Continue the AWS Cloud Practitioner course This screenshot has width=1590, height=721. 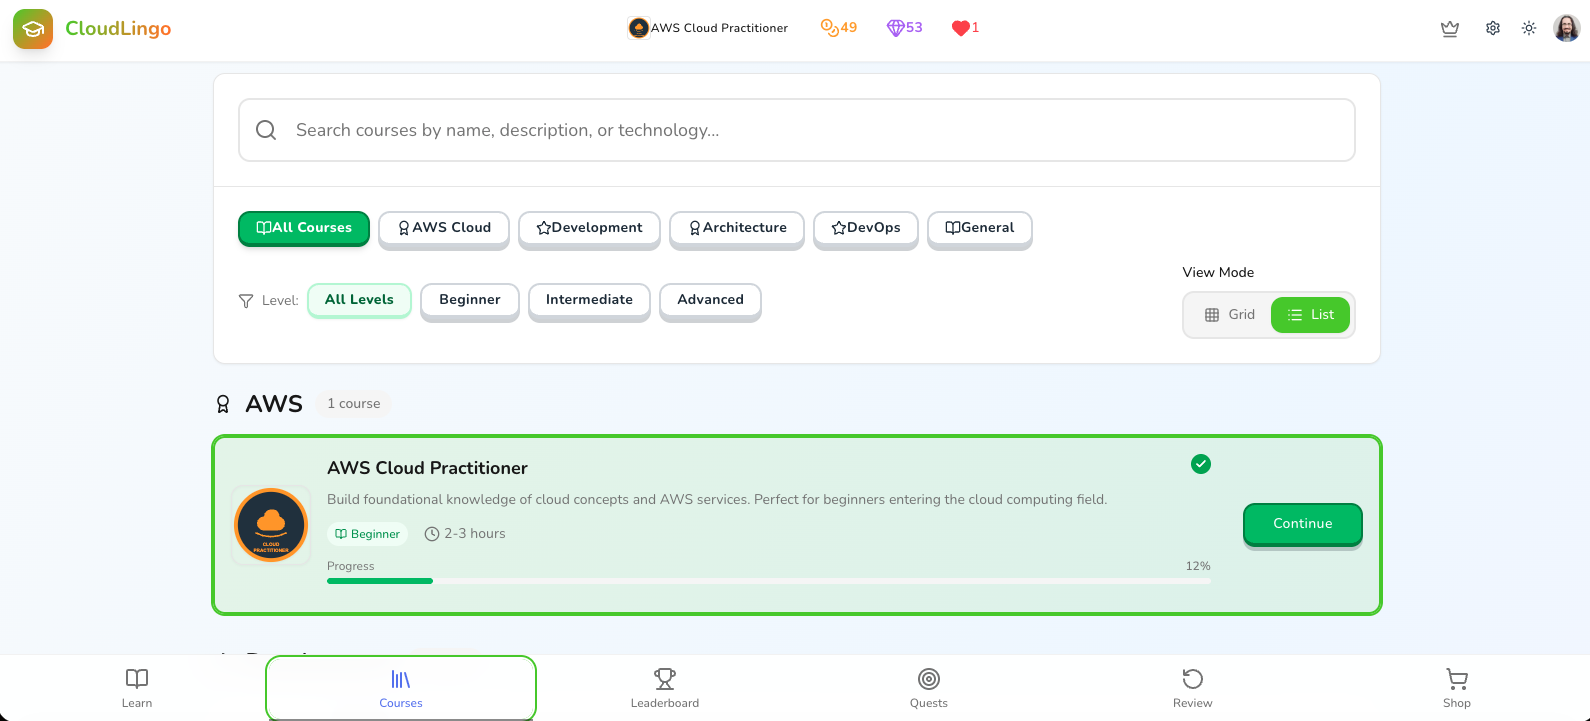[1303, 524]
